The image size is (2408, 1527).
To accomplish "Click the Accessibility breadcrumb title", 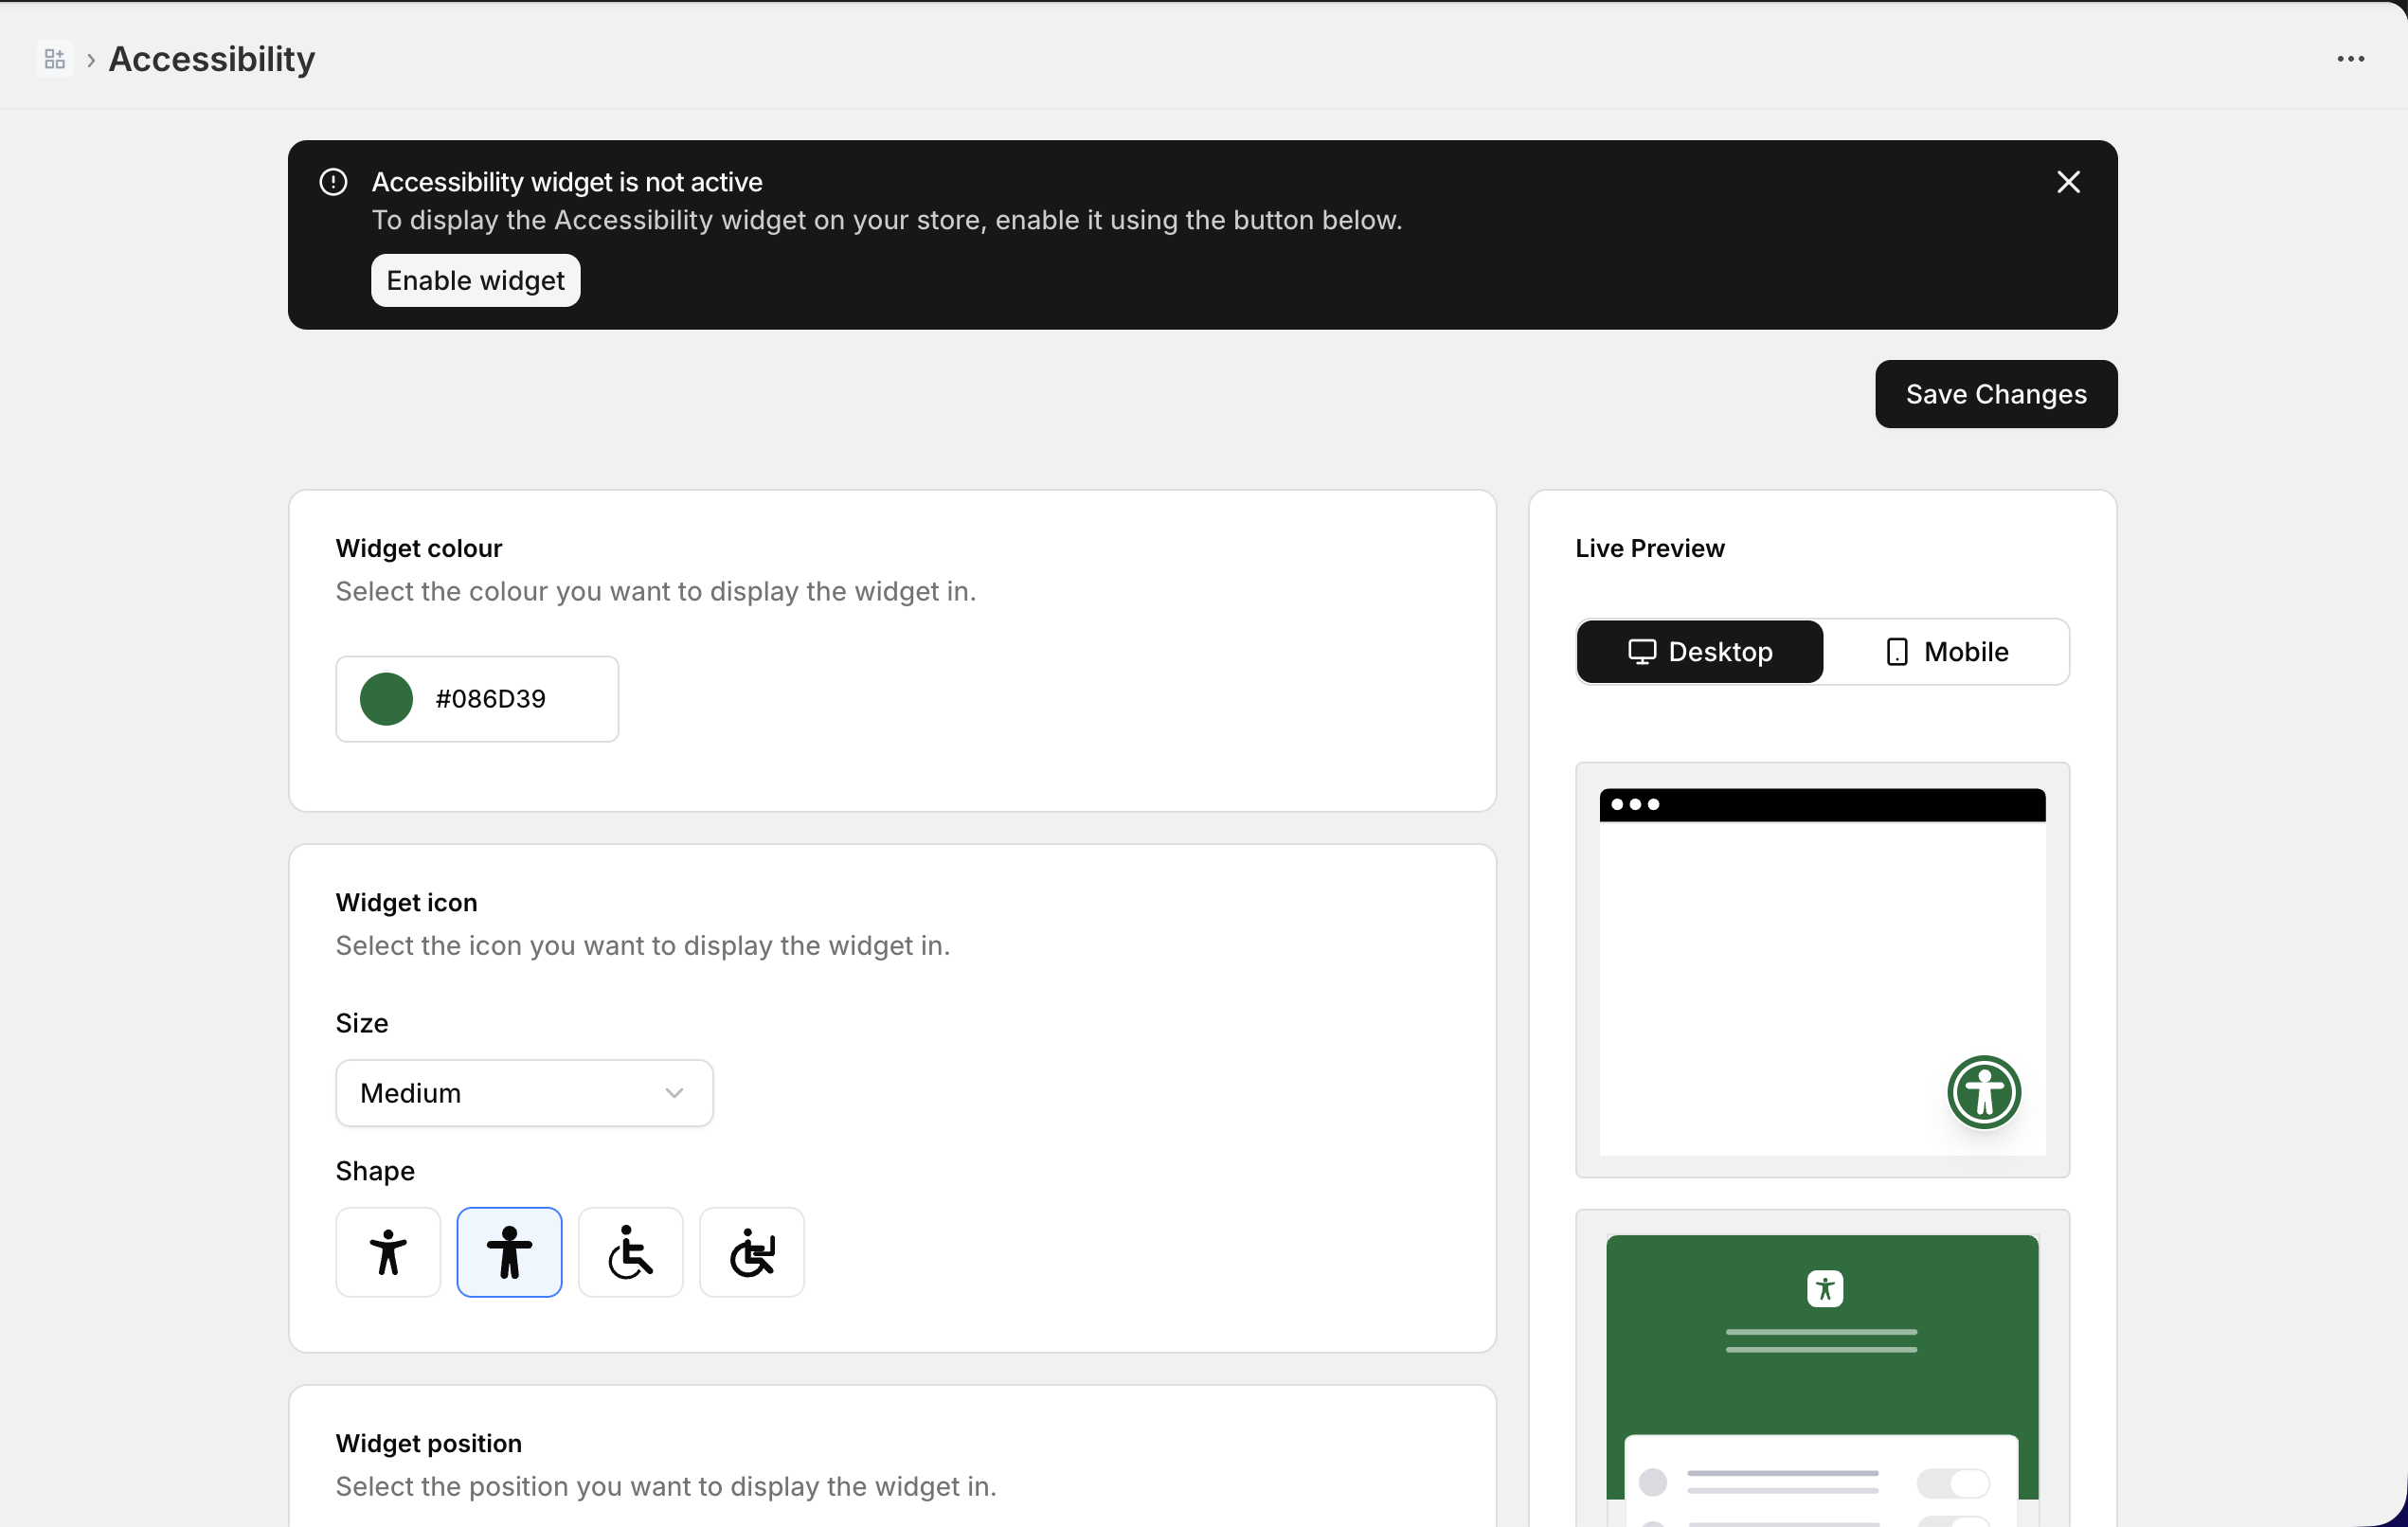I will [211, 59].
